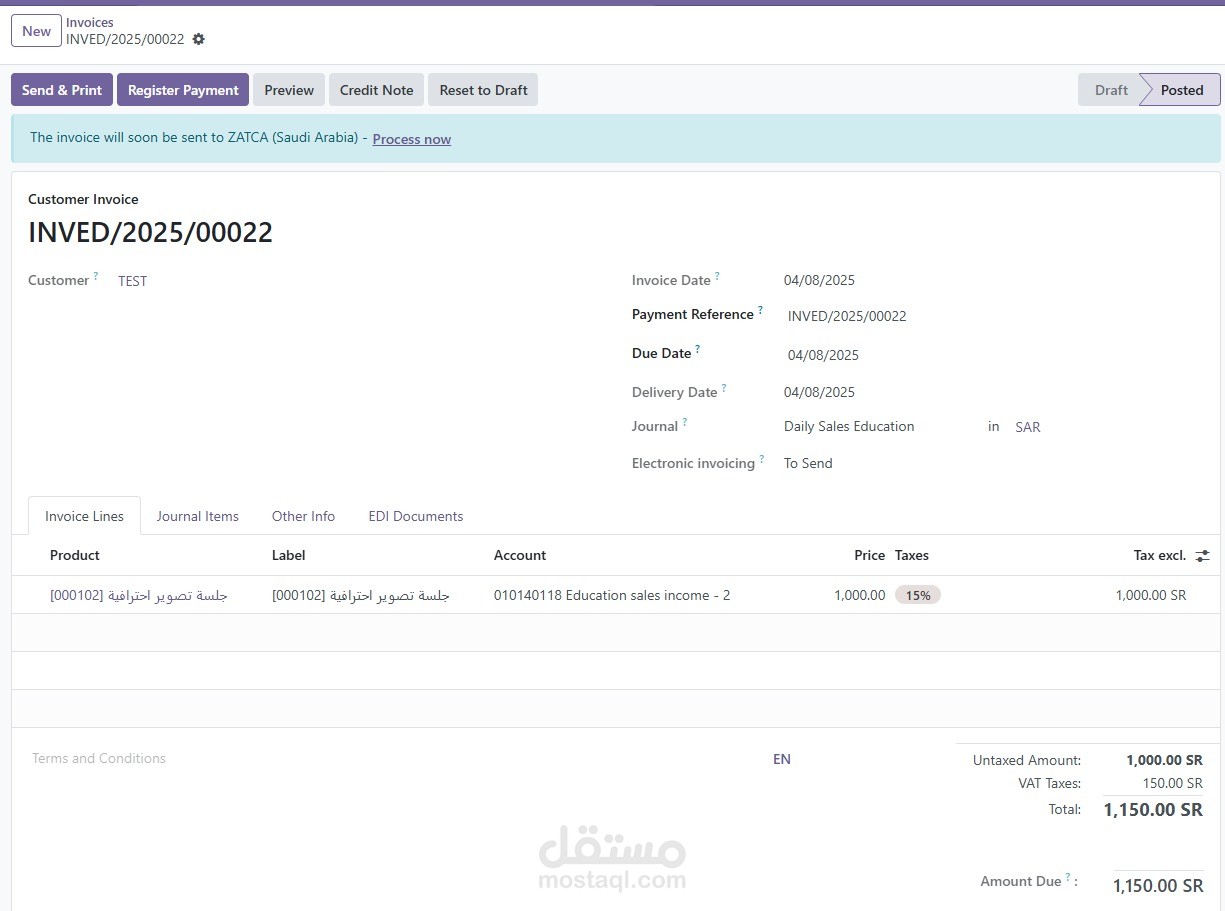Show help tooltip for Due Date
Viewport: 1225px width, 911px height.
698,349
